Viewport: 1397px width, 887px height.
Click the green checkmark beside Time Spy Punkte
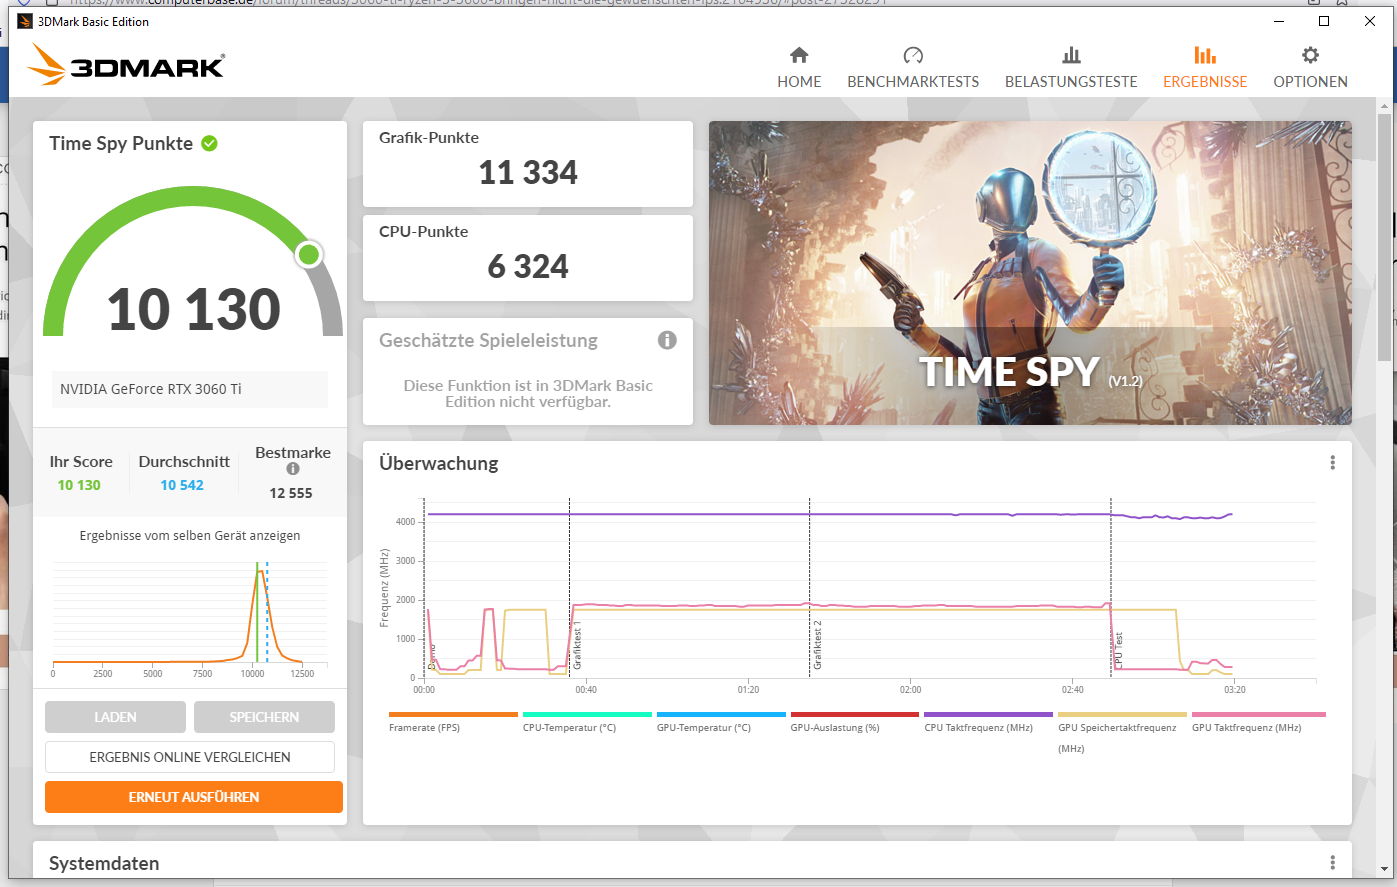coord(209,143)
